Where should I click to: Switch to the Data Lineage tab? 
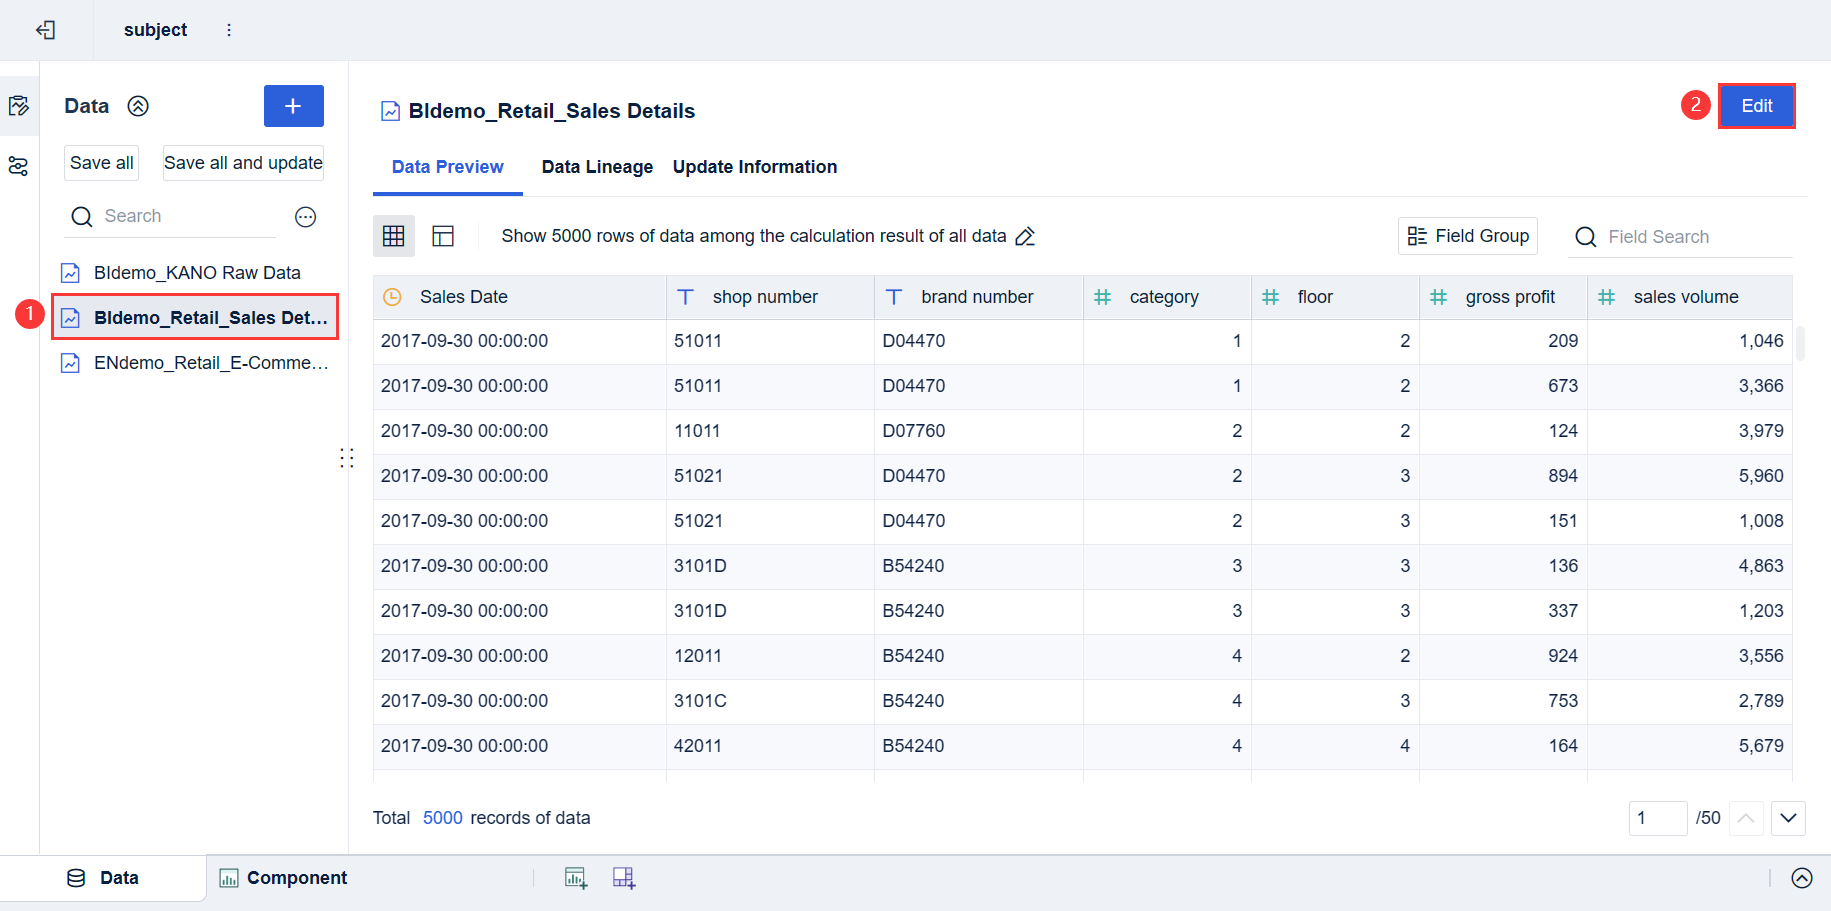597,167
